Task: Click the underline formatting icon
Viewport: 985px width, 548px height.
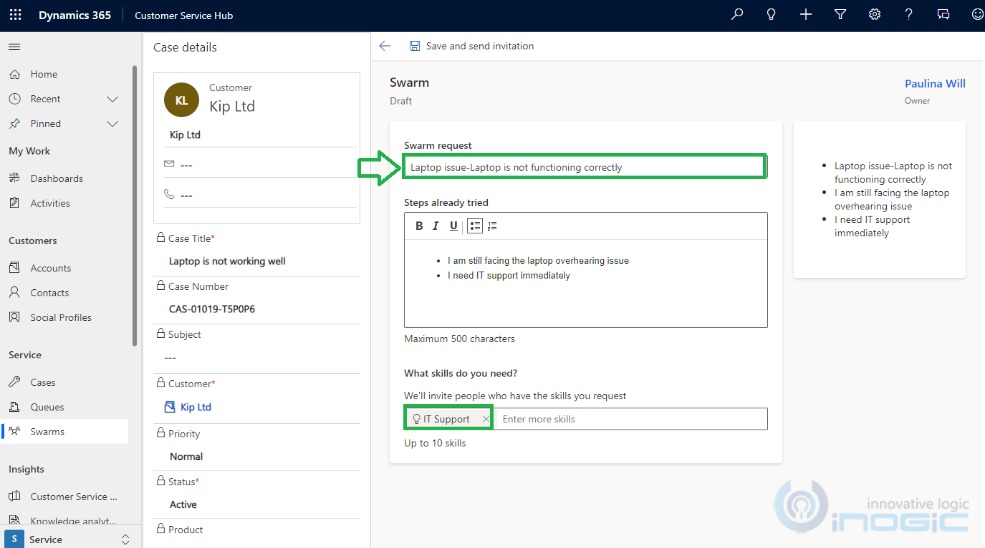Action: [x=454, y=226]
